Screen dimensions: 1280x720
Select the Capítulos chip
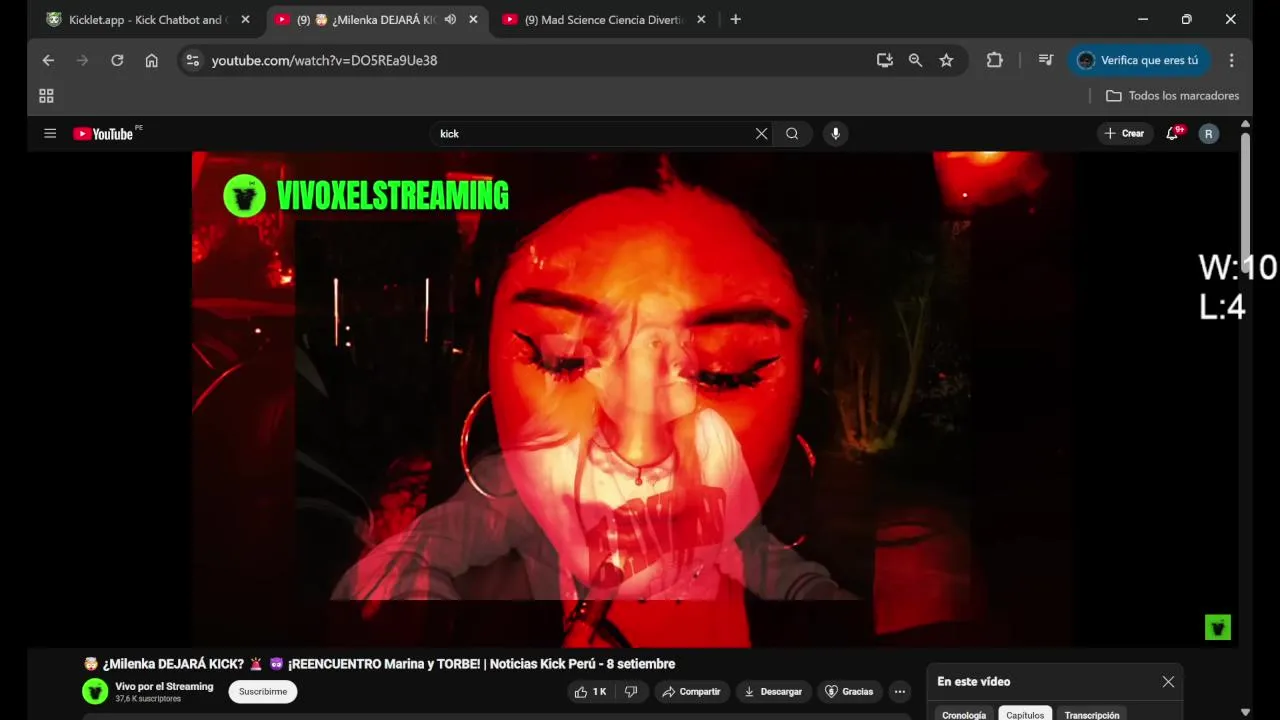pyautogui.click(x=1025, y=714)
